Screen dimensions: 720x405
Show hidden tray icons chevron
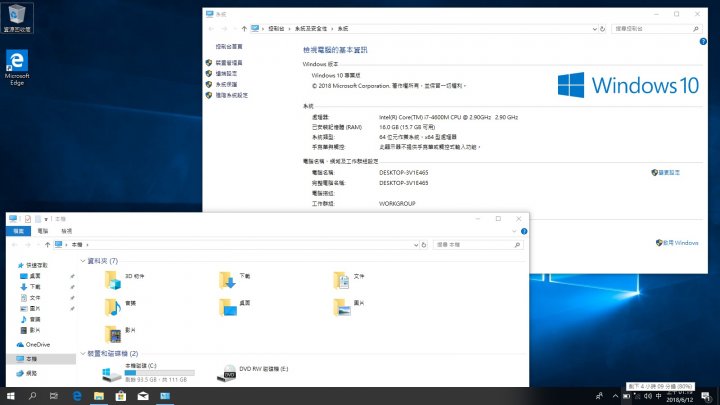(x=615, y=396)
